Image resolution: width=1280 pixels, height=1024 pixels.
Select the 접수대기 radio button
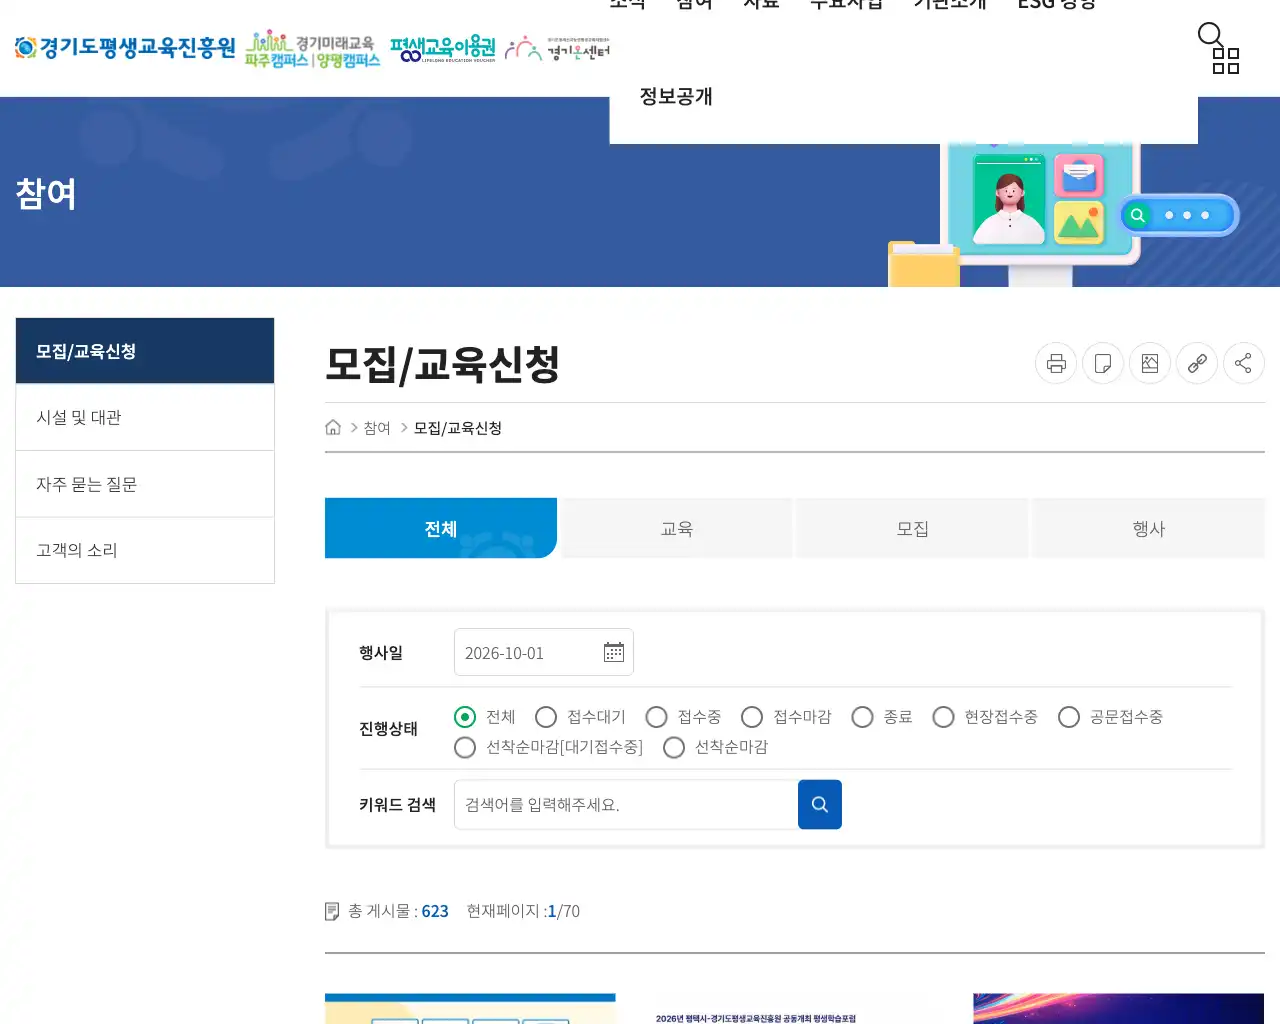pyautogui.click(x=546, y=717)
